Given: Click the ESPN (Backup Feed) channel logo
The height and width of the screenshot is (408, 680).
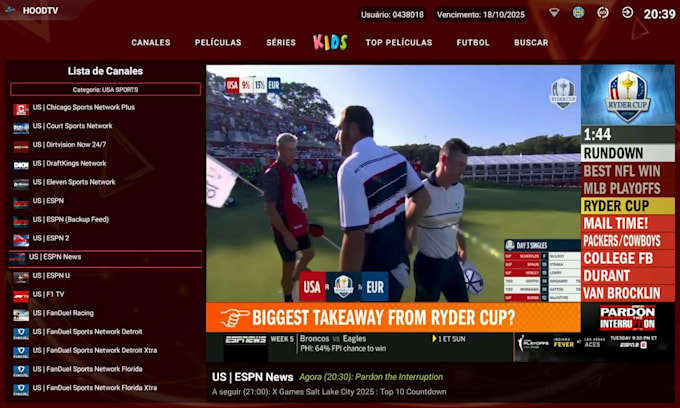Looking at the screenshot, I should click(21, 221).
